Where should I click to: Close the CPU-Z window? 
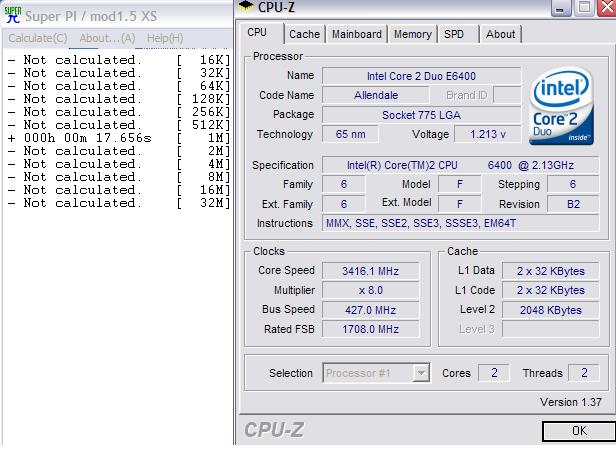607,8
